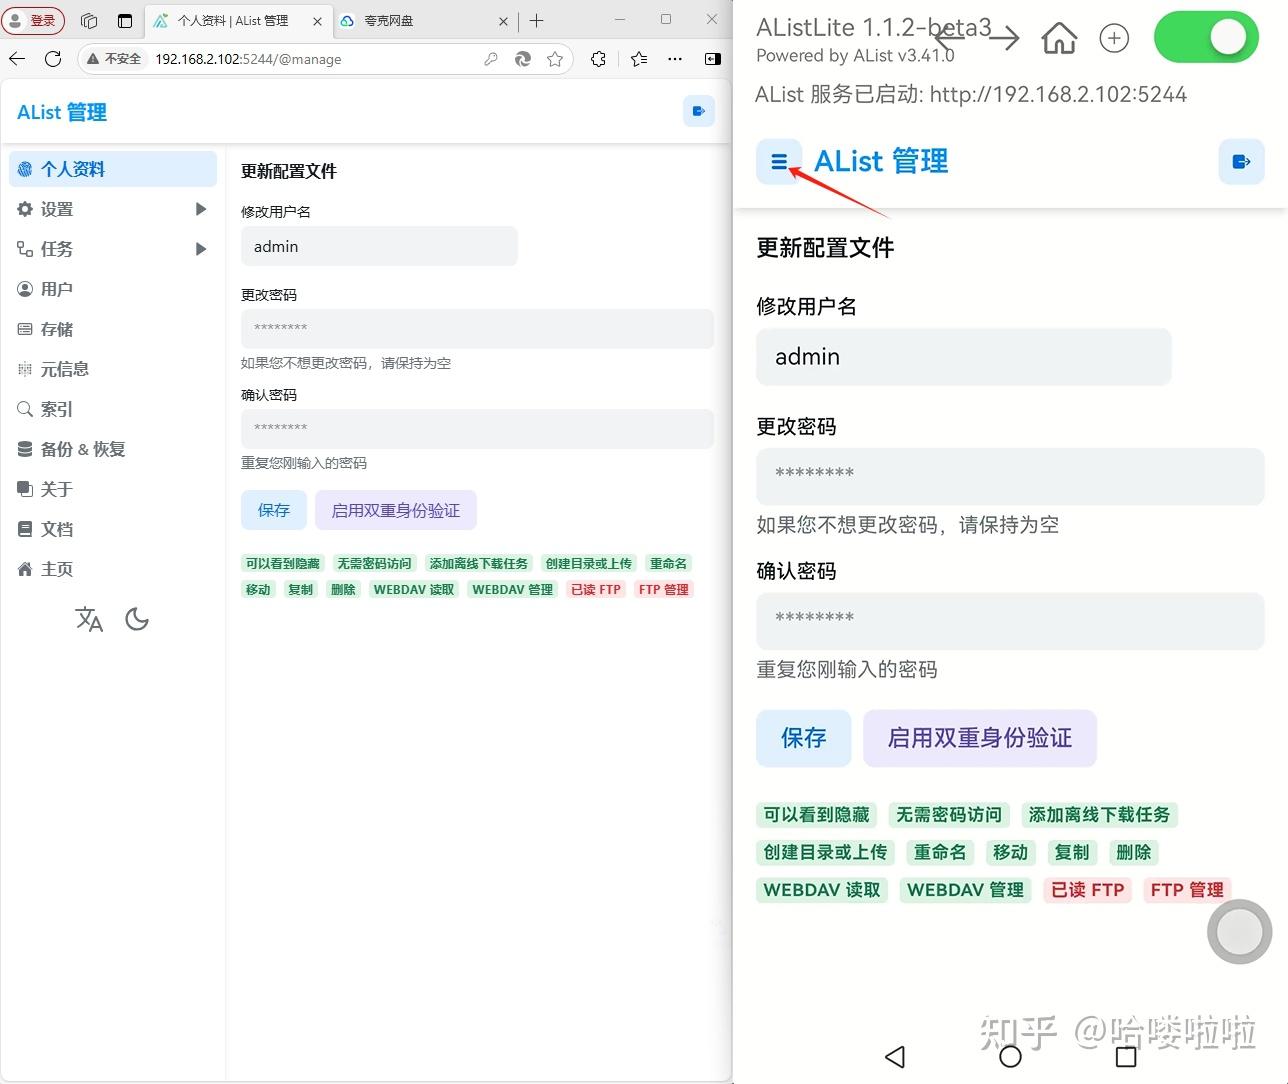Tap the plus icon in AListLite toolbar
The width and height of the screenshot is (1288, 1084).
coord(1114,37)
